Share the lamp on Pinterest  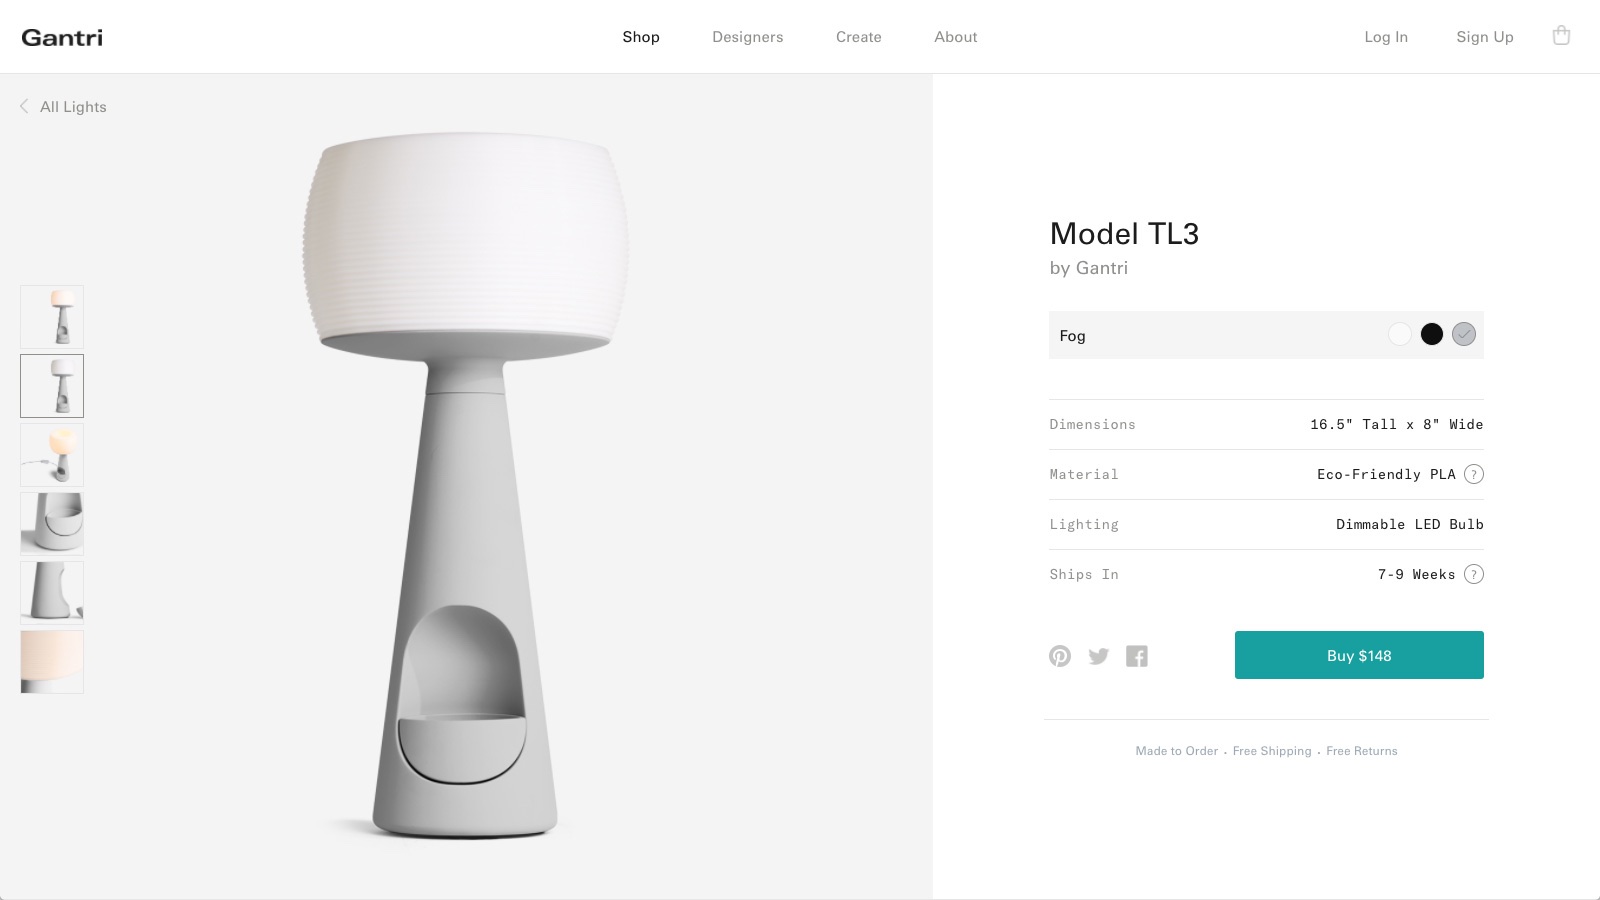tap(1060, 656)
